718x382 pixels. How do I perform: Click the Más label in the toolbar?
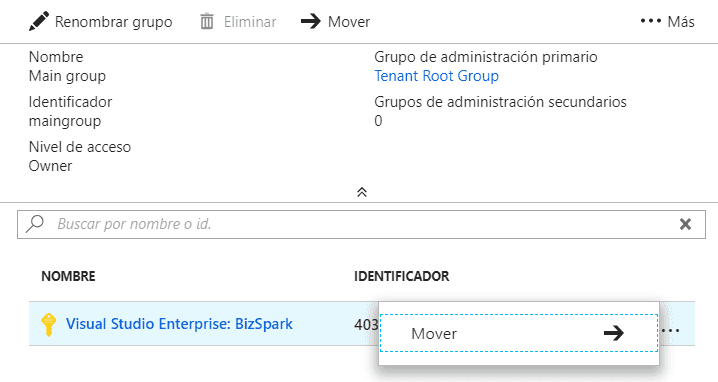[x=681, y=22]
